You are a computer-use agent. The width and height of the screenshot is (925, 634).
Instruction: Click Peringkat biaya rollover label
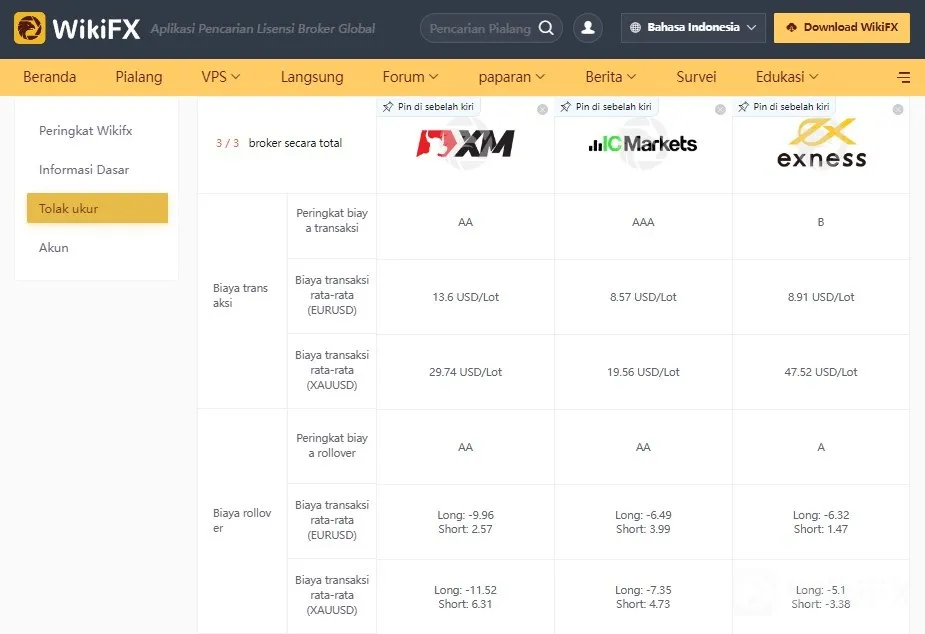[x=332, y=446]
